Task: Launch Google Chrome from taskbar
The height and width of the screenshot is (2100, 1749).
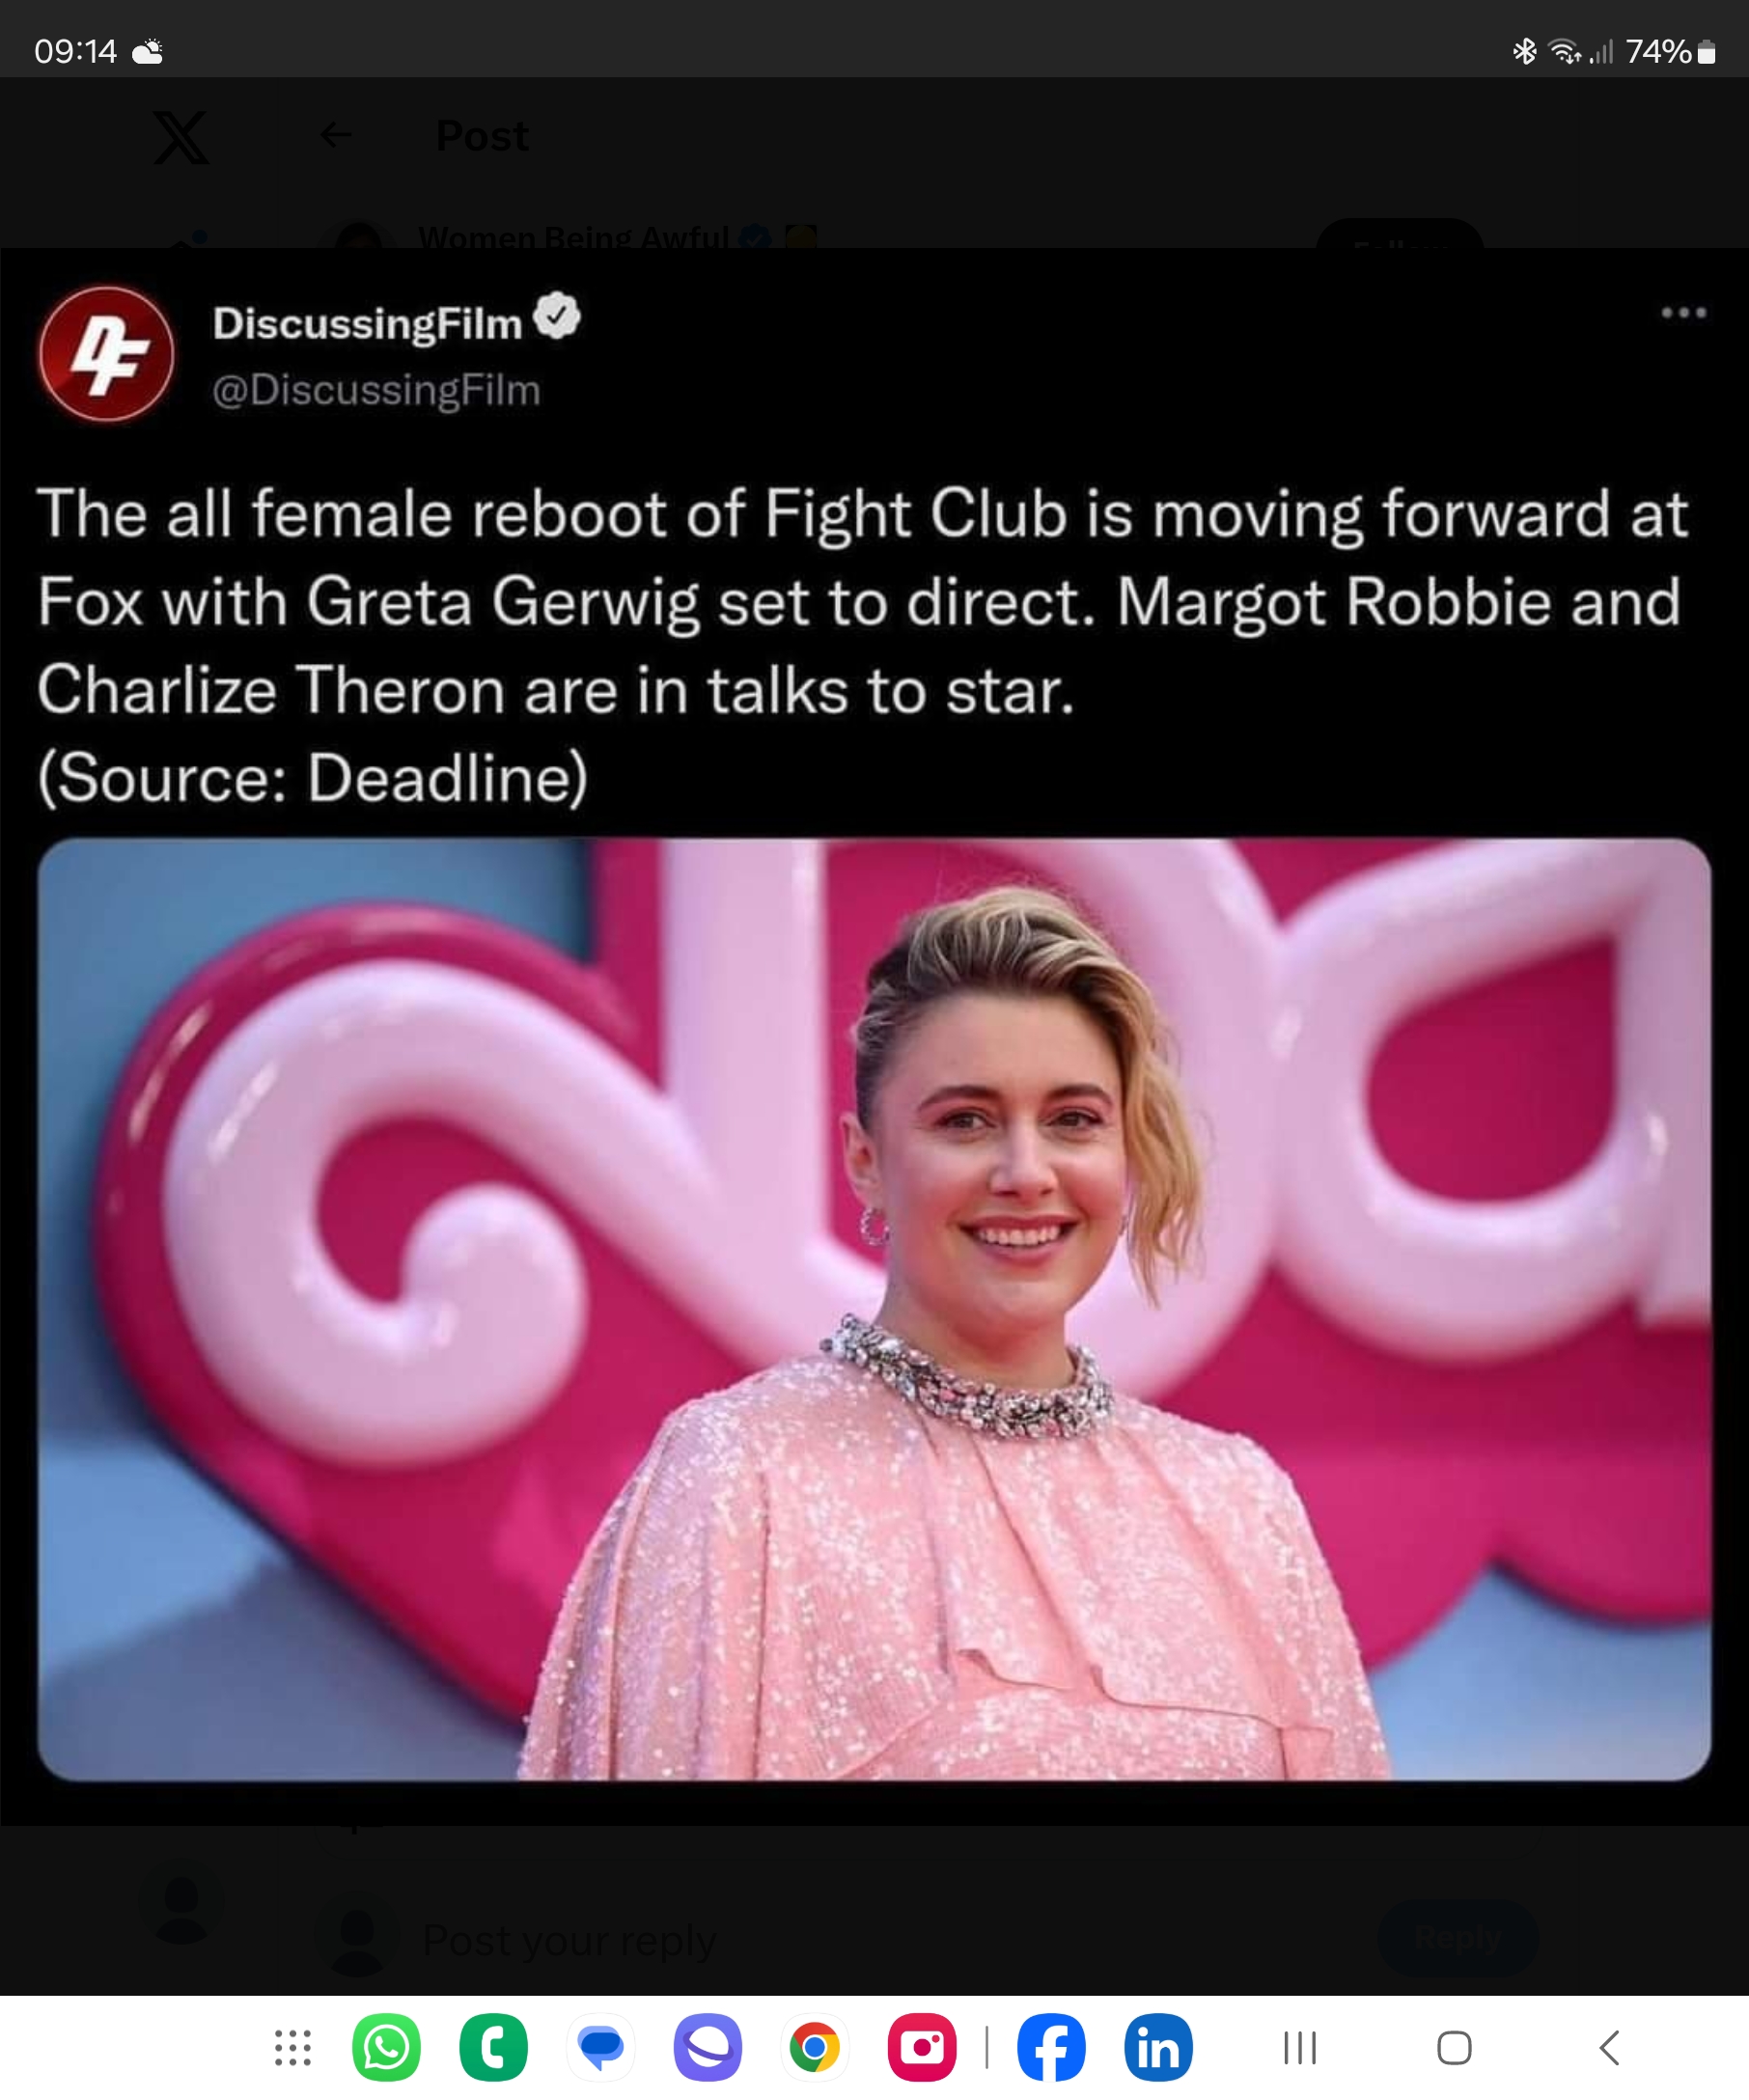Action: 814,2047
